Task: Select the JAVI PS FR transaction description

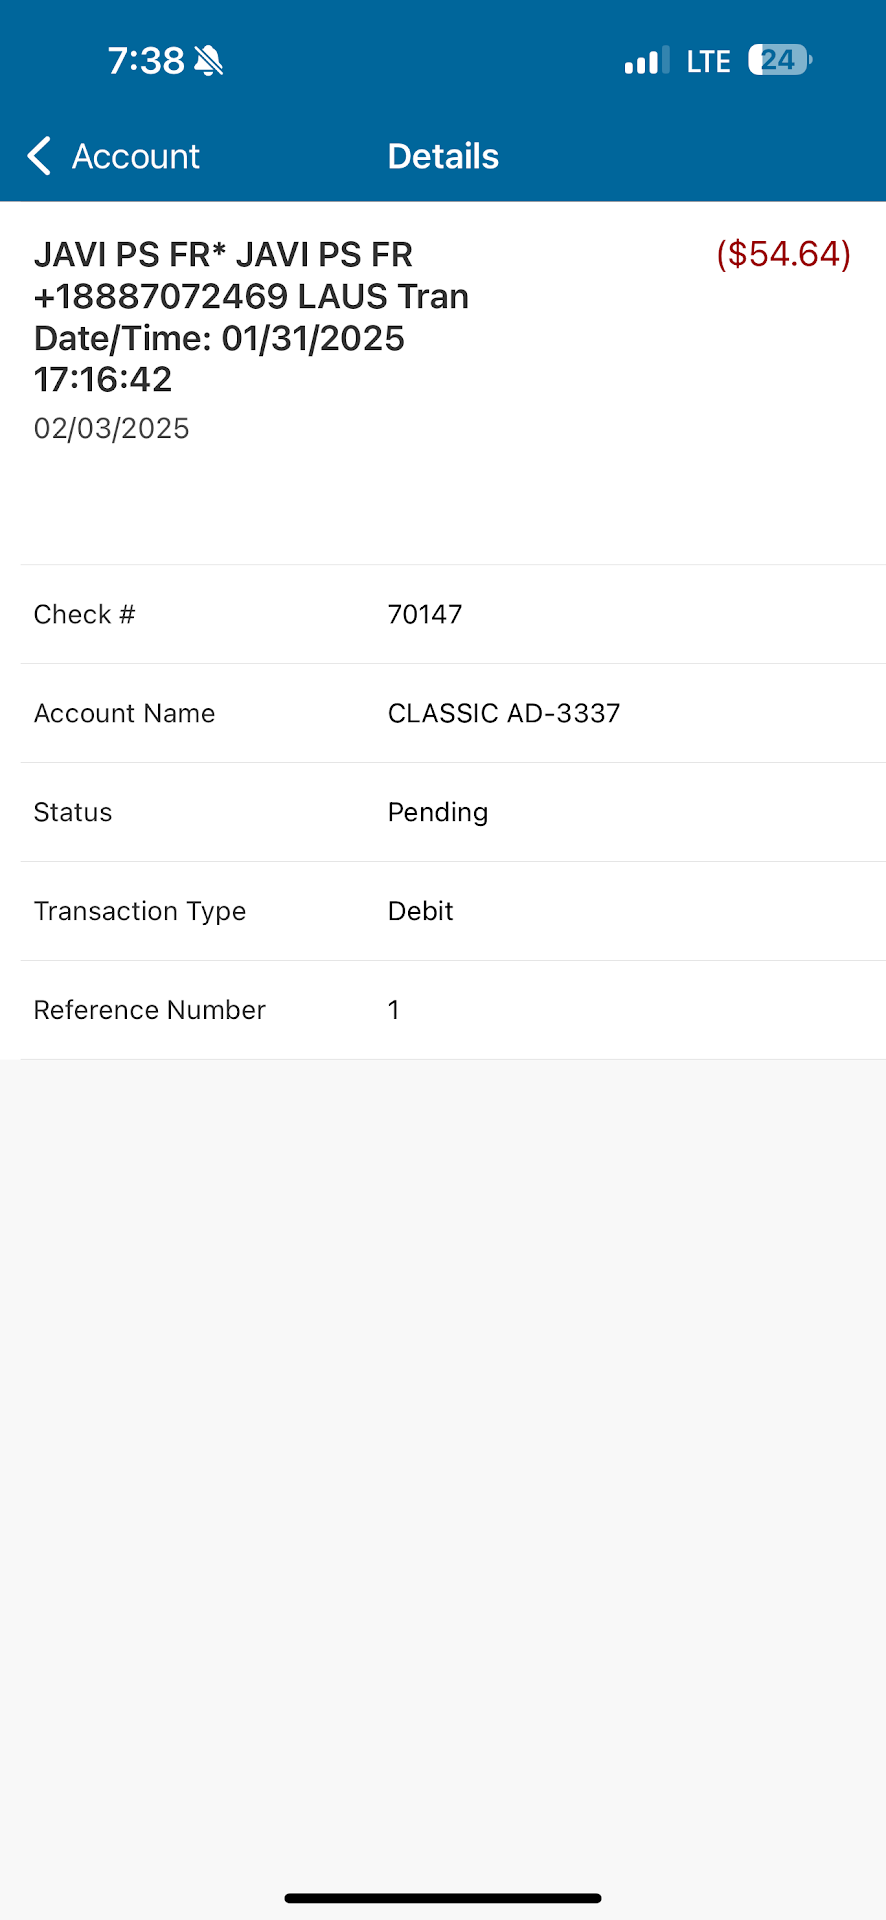Action: pos(251,316)
